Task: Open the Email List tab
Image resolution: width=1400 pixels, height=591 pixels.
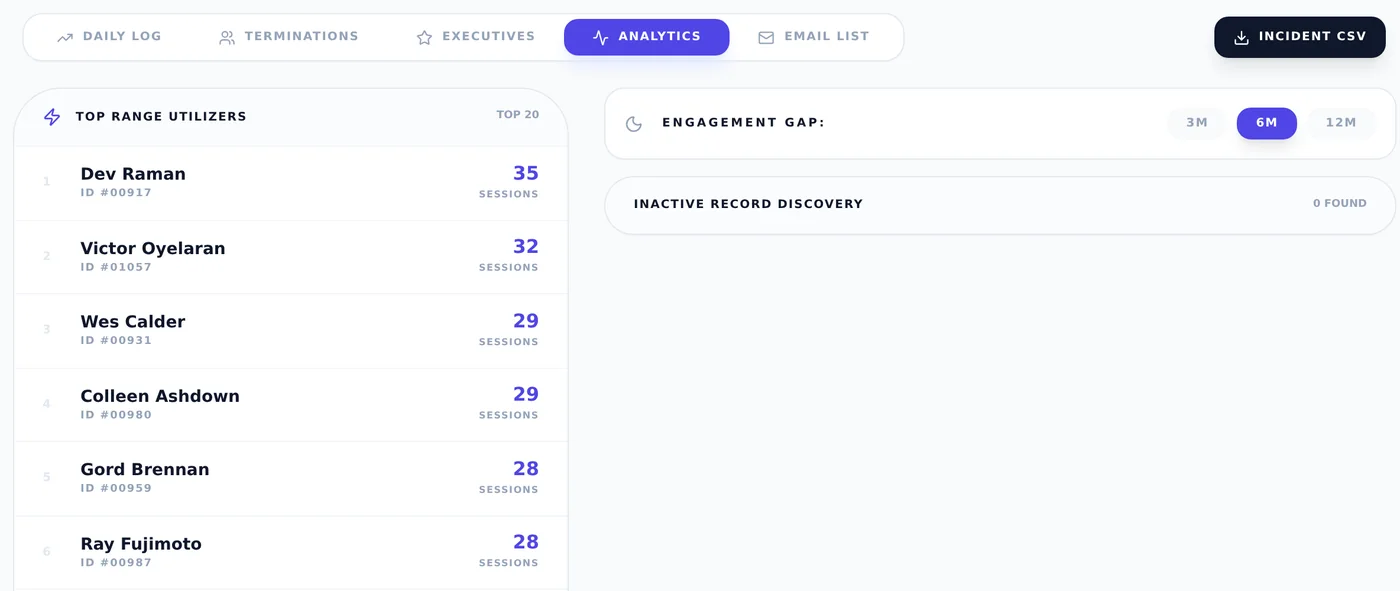Action: (x=813, y=37)
